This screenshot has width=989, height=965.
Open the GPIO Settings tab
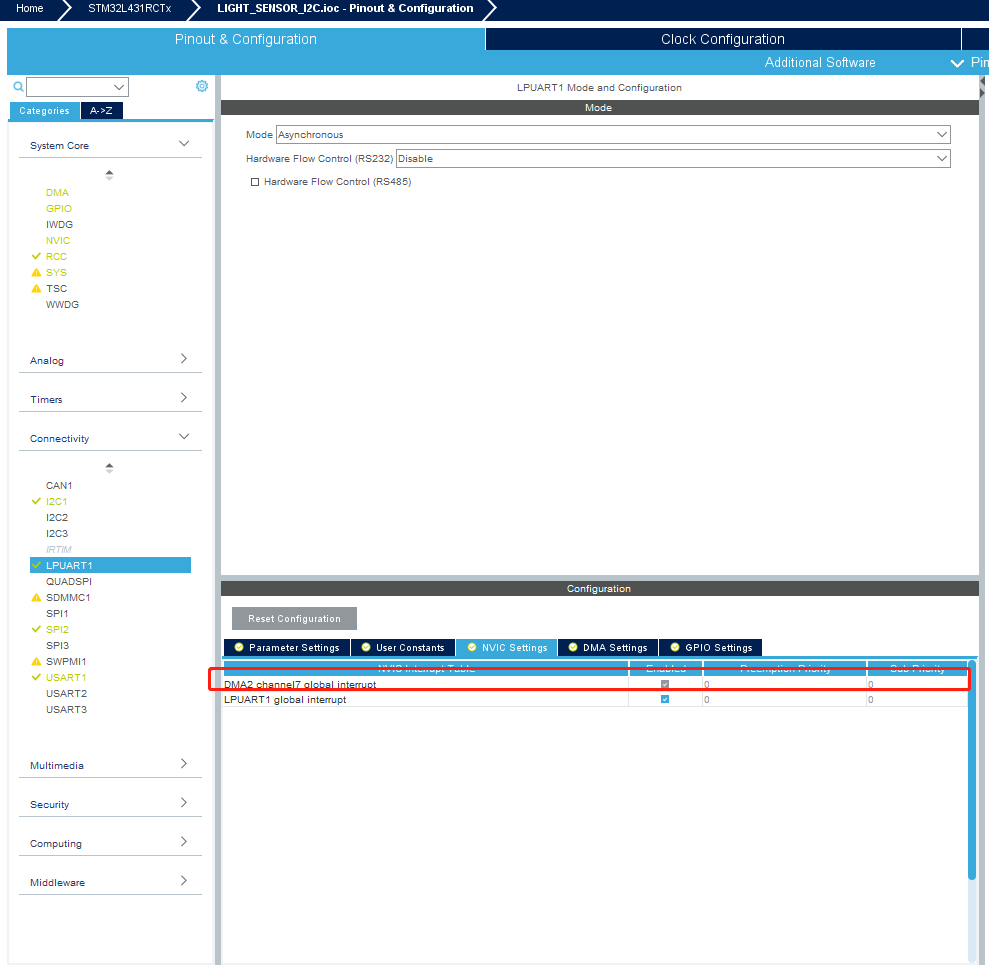[711, 648]
